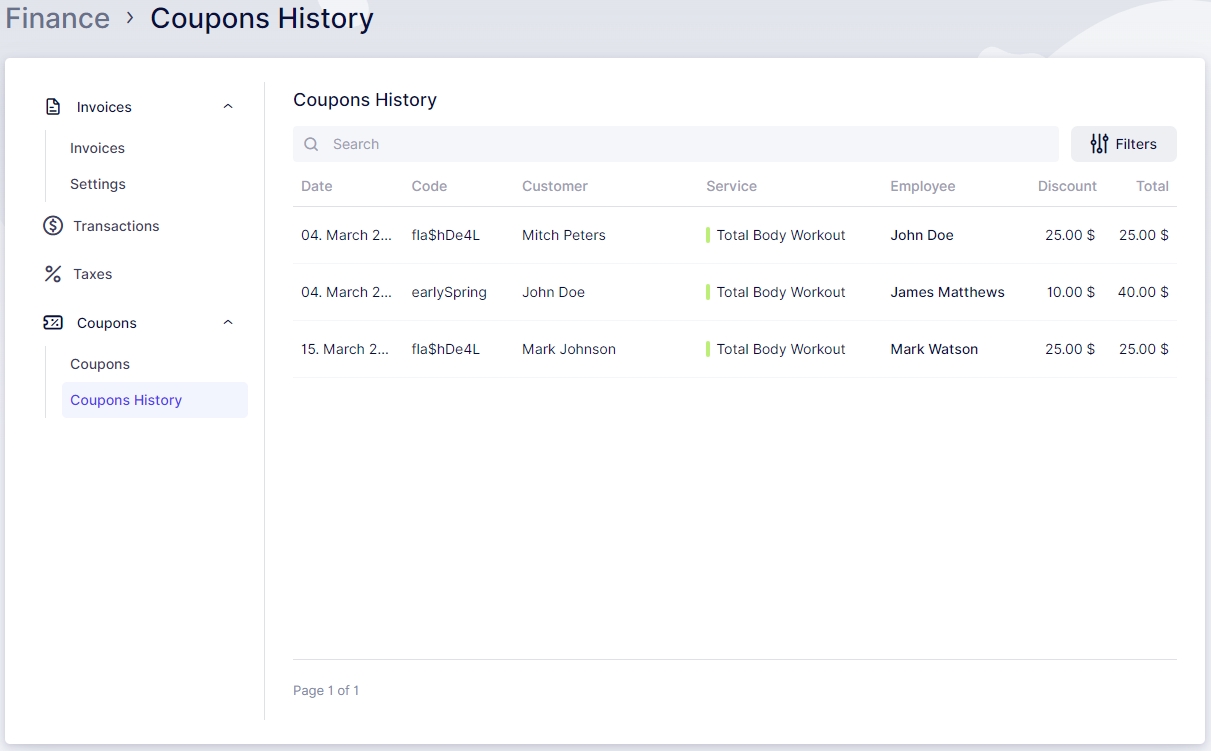The image size is (1211, 751).
Task: Click the Invoices document icon in sidebar
Action: click(54, 107)
